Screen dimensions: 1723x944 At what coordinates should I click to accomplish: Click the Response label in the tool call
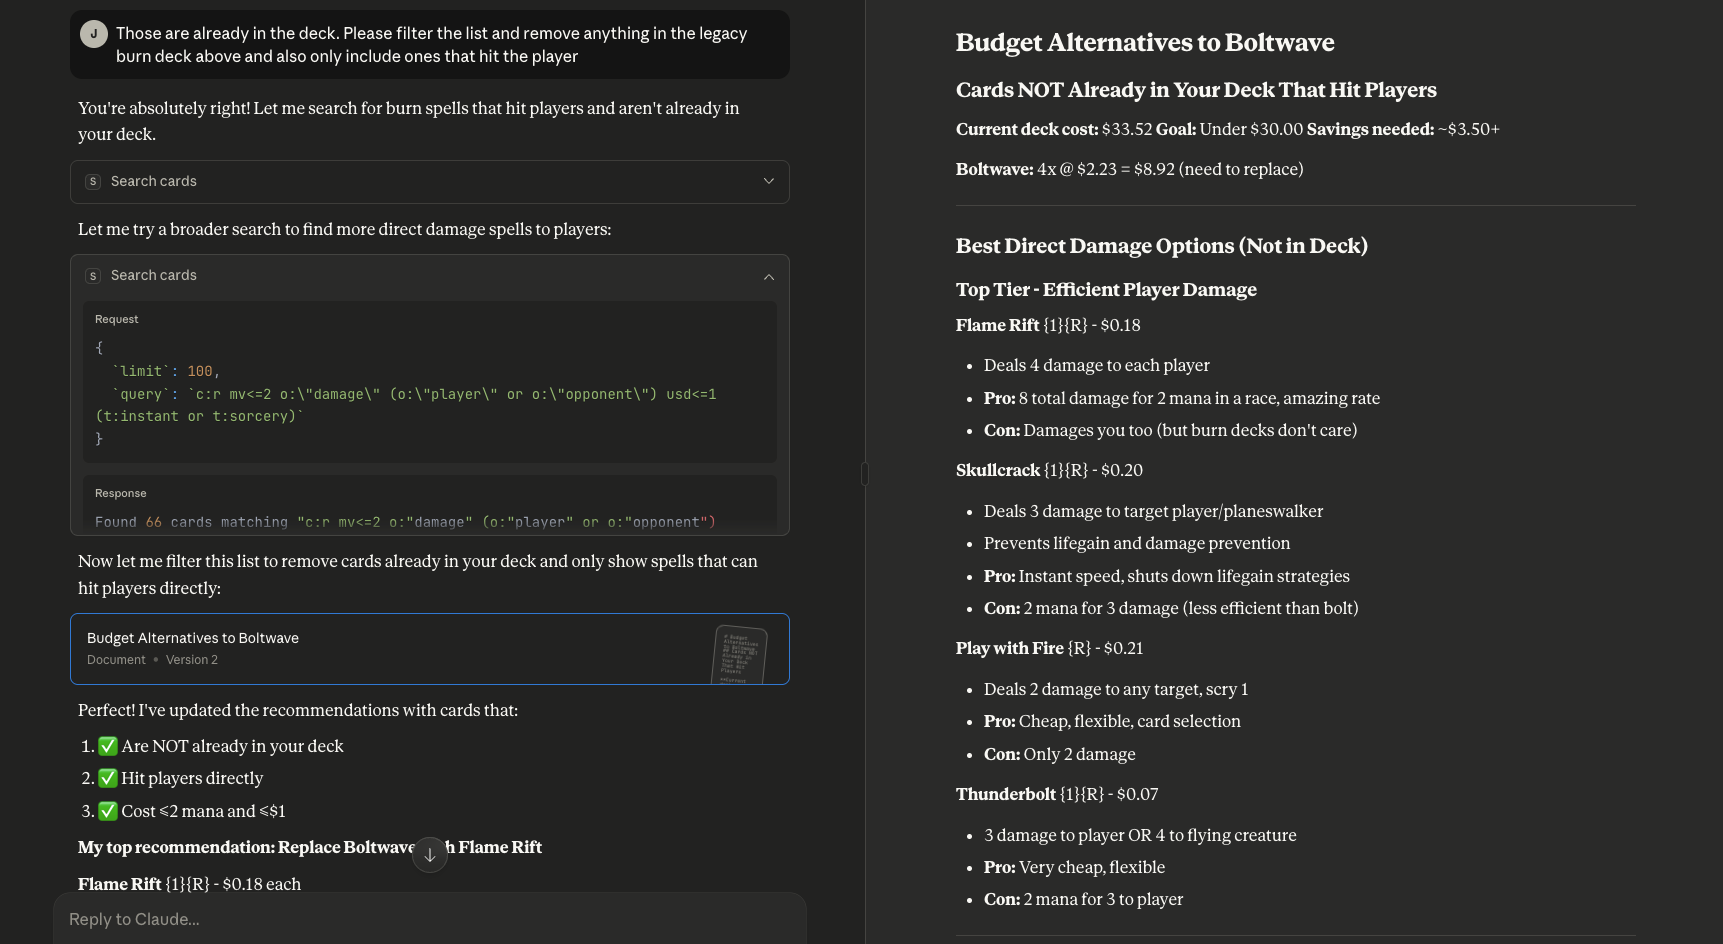pos(121,494)
